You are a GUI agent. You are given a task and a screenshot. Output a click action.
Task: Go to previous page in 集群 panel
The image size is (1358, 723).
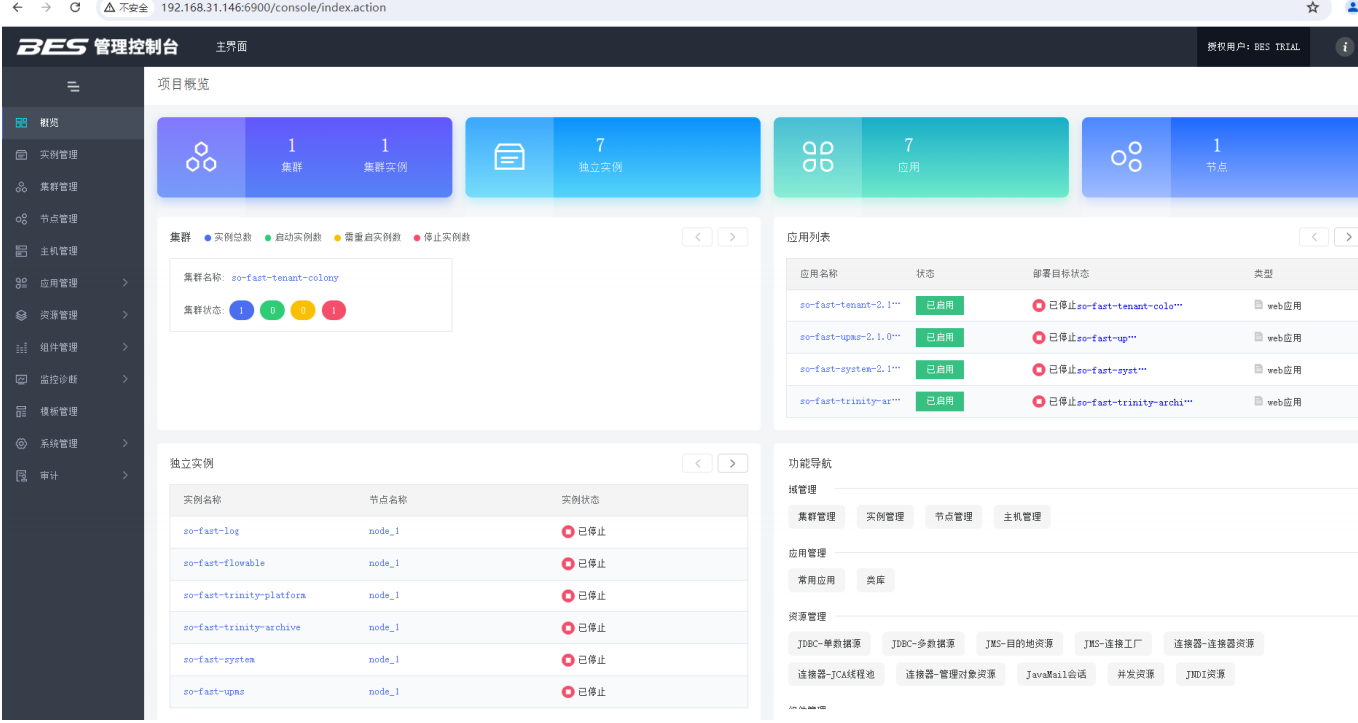(x=697, y=237)
